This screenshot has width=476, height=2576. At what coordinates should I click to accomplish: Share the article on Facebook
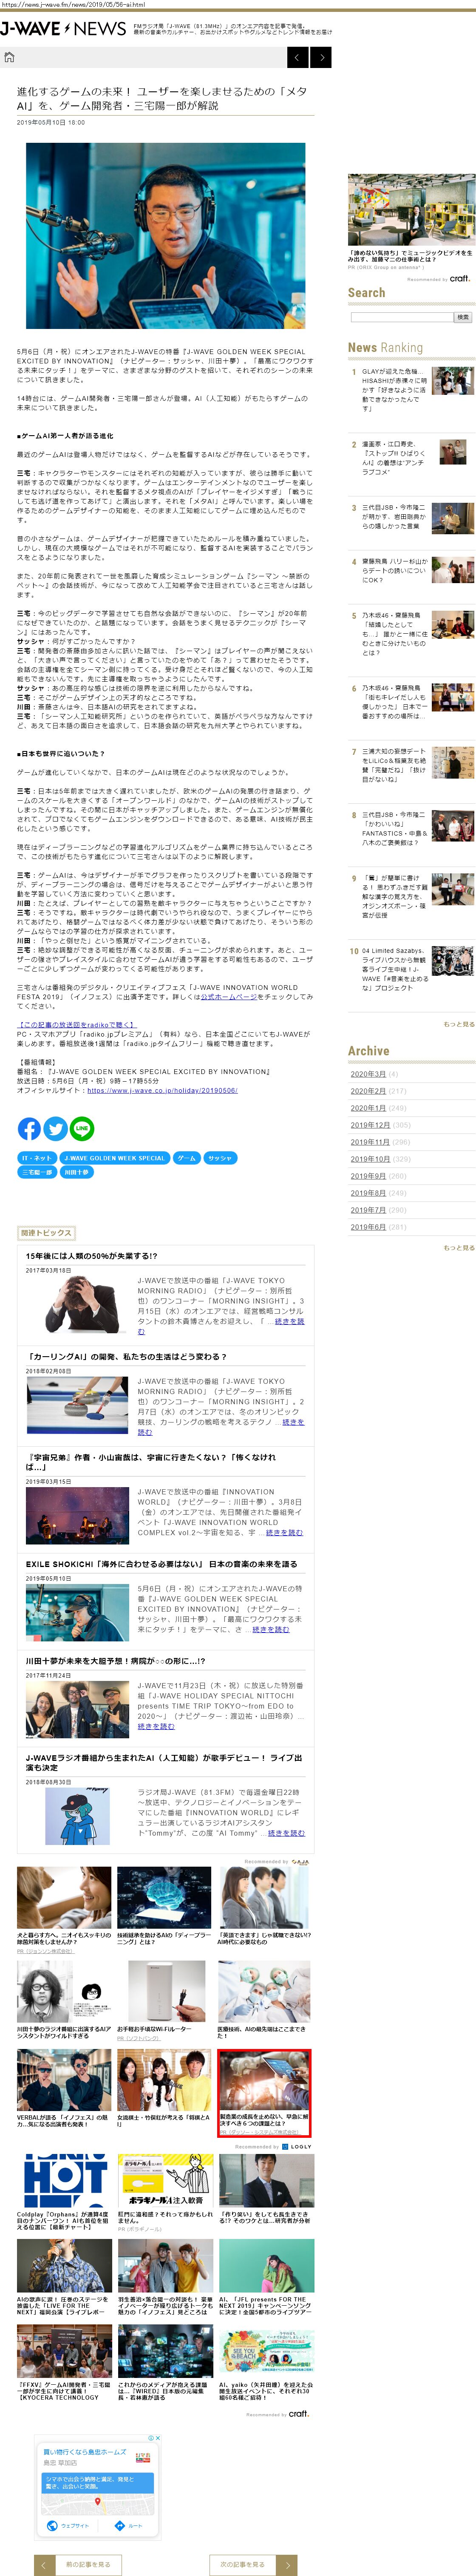point(29,1128)
